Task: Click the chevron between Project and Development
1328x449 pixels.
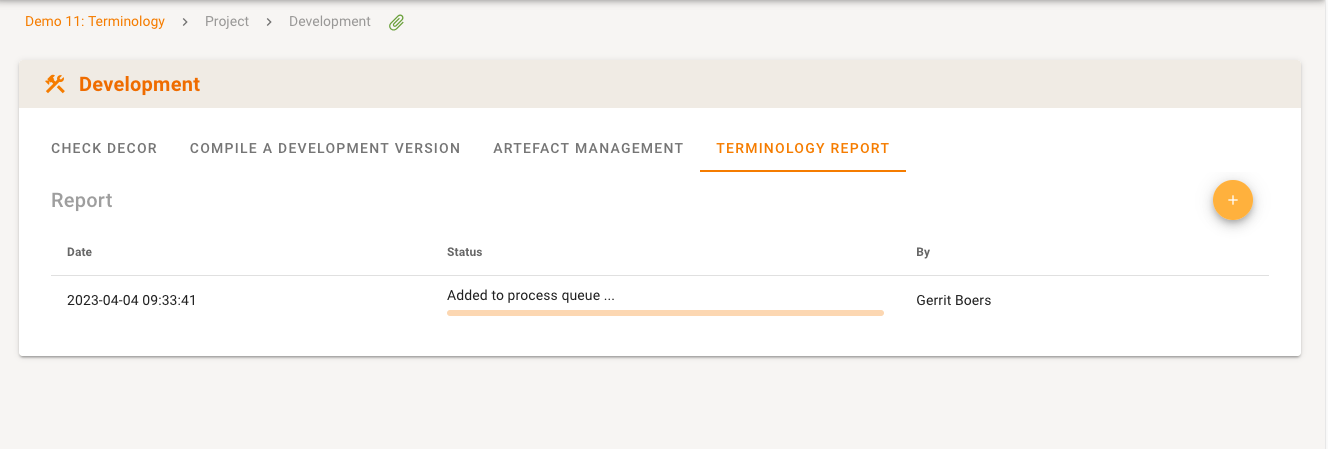Action: tap(269, 22)
